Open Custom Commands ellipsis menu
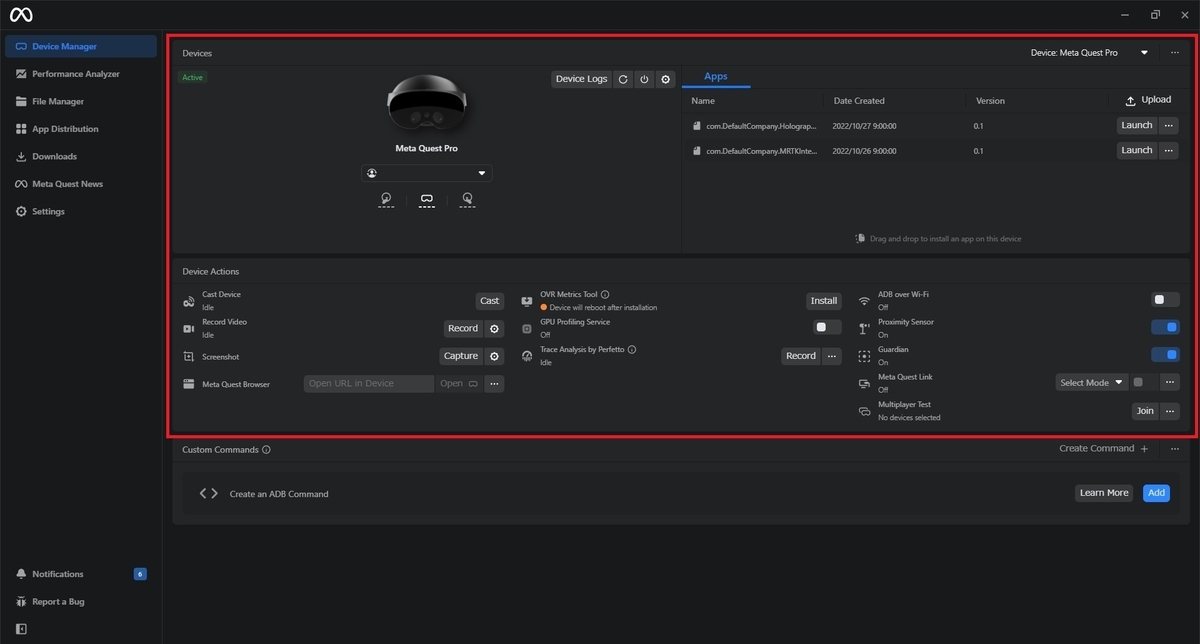1200x644 pixels. tap(1175, 449)
